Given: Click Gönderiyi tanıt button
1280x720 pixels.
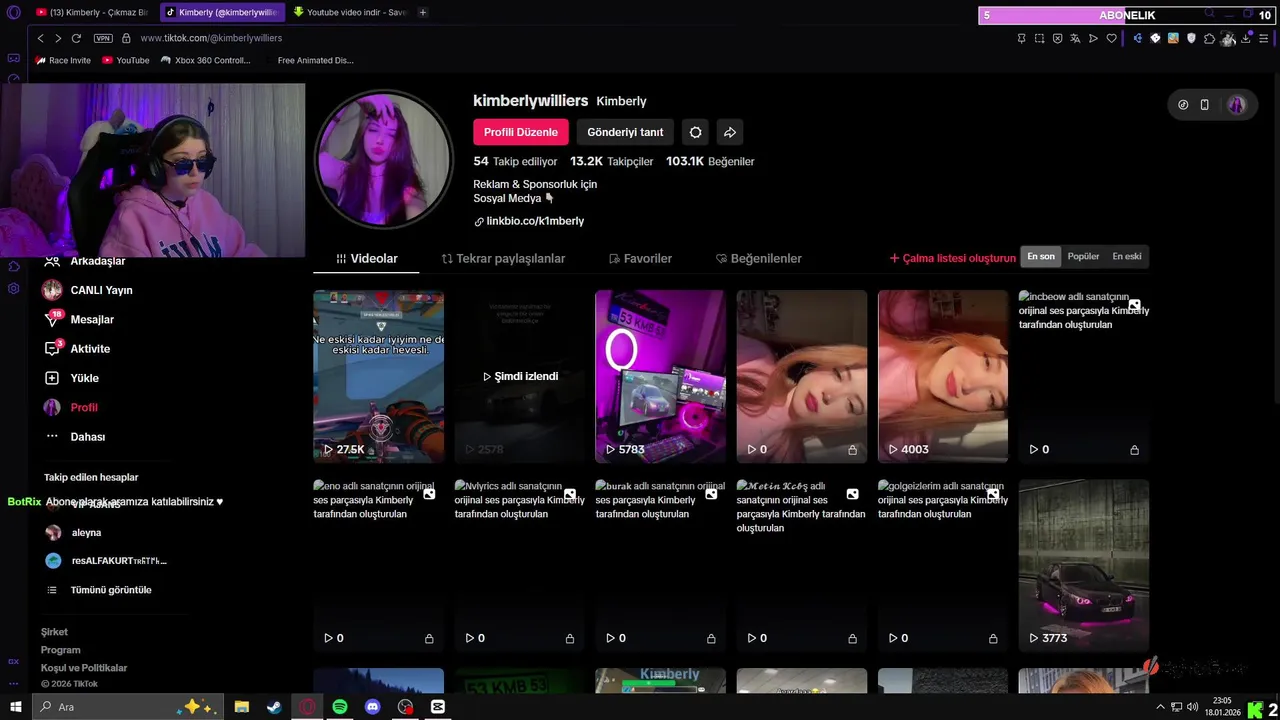Looking at the screenshot, I should point(625,132).
